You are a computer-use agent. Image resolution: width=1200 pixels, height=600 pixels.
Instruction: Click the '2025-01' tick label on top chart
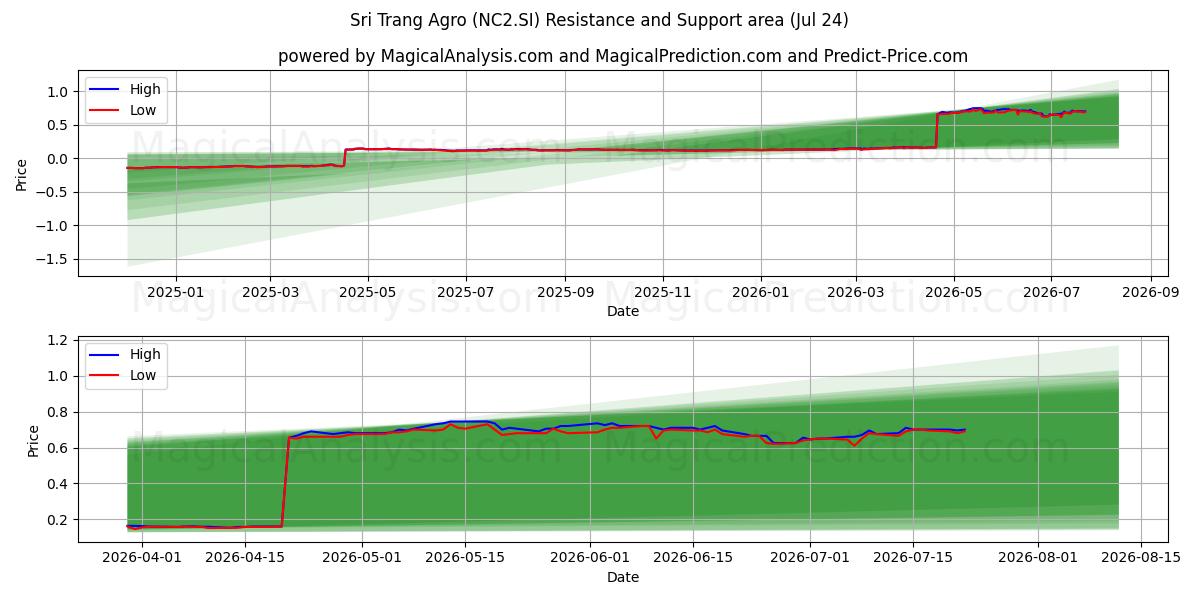click(x=176, y=292)
